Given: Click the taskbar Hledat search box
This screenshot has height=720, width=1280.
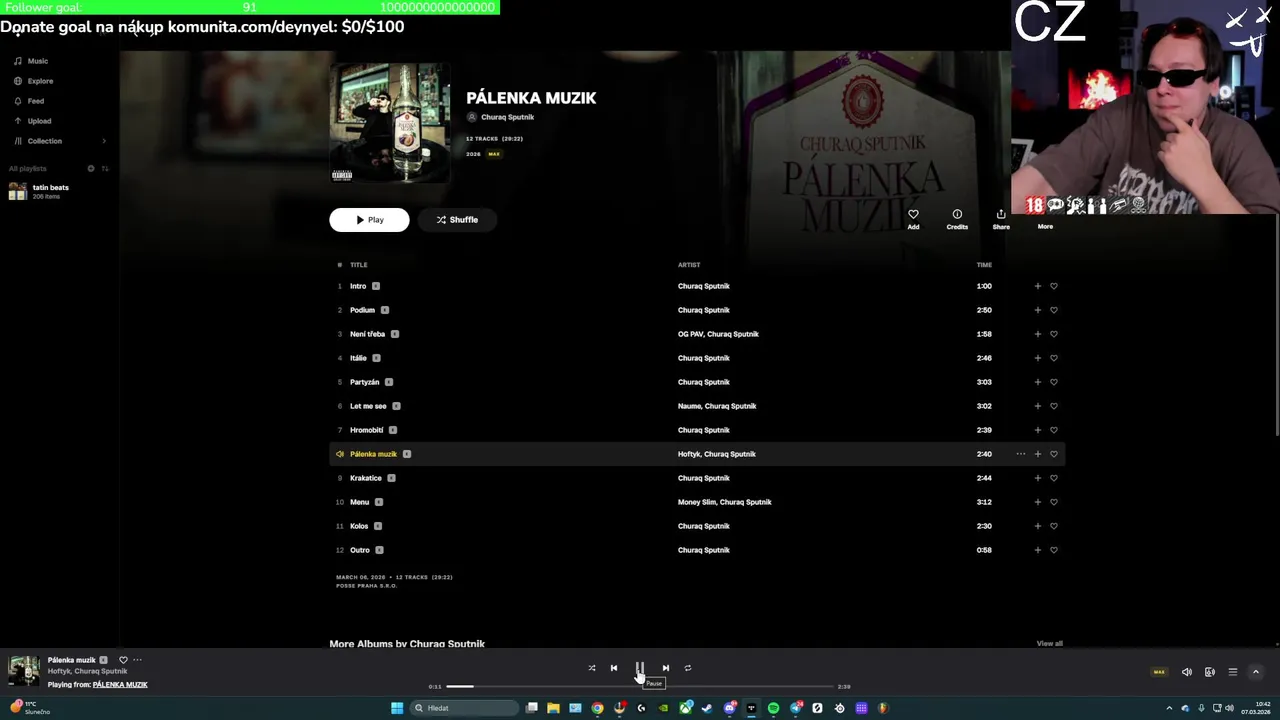Looking at the screenshot, I should click(465, 708).
